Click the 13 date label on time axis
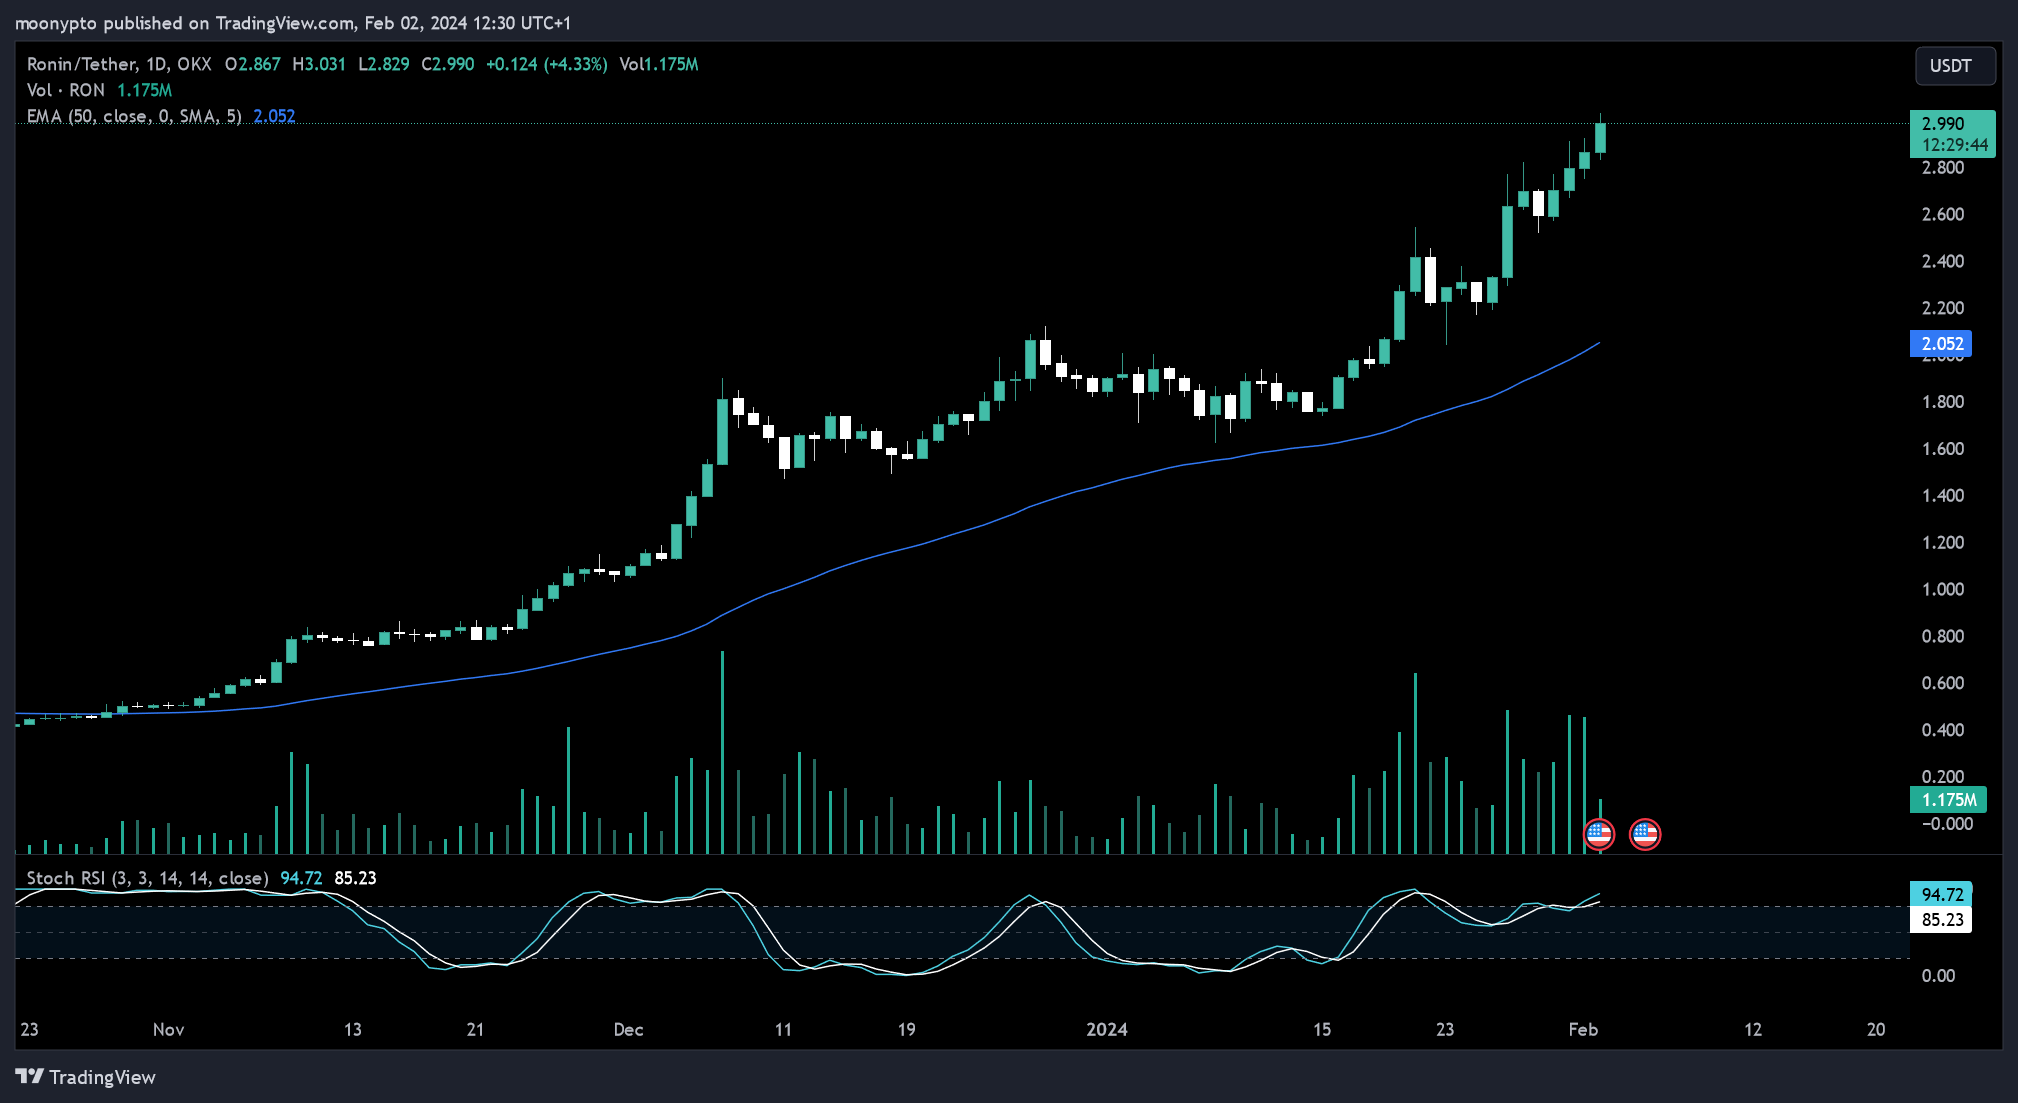The image size is (2018, 1103). 352,1029
